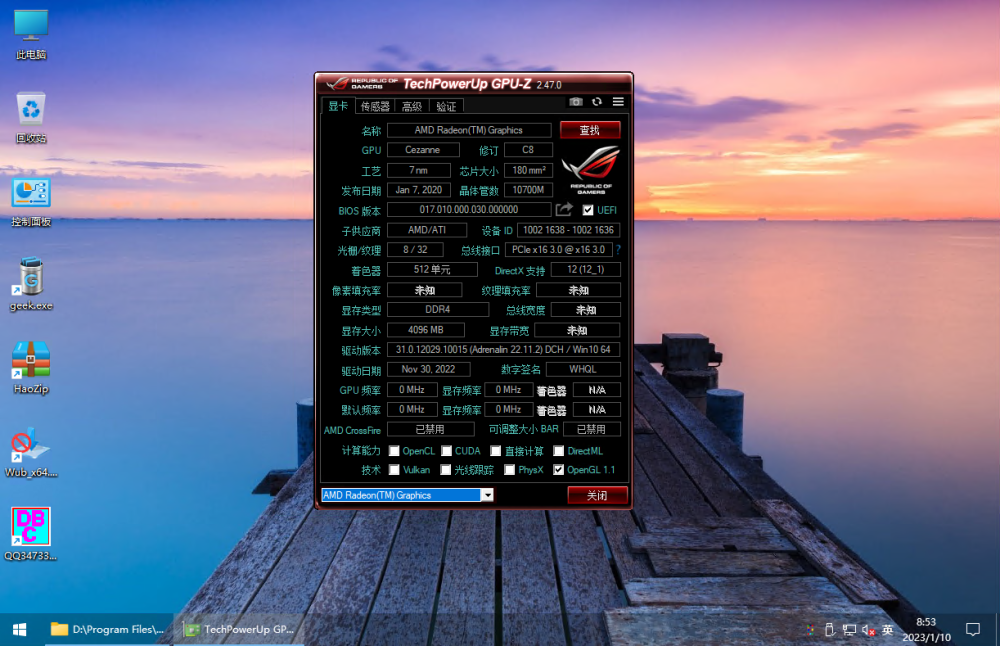Image resolution: width=1000 pixels, height=646 pixels.
Task: Click the C8 revision field
Action: coord(528,150)
